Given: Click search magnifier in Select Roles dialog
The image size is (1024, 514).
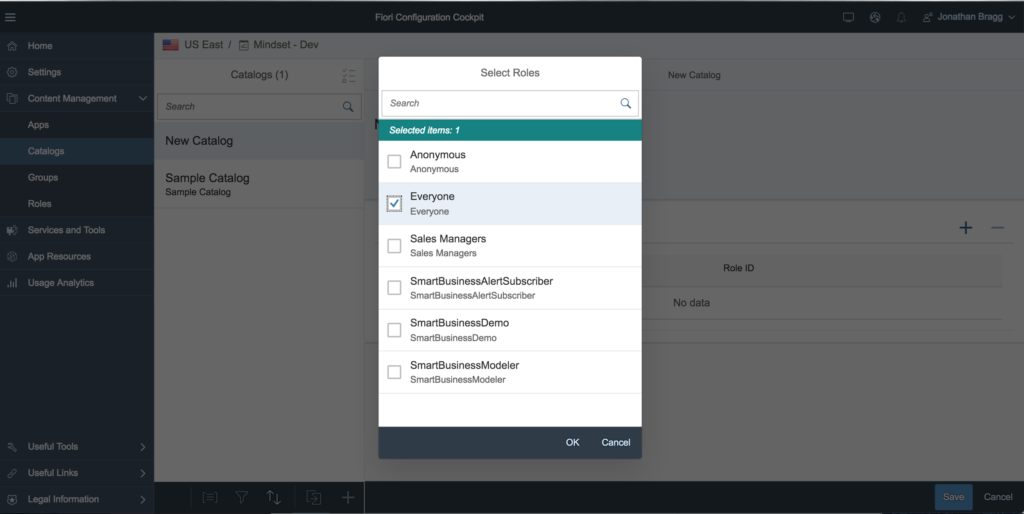Looking at the screenshot, I should point(626,103).
